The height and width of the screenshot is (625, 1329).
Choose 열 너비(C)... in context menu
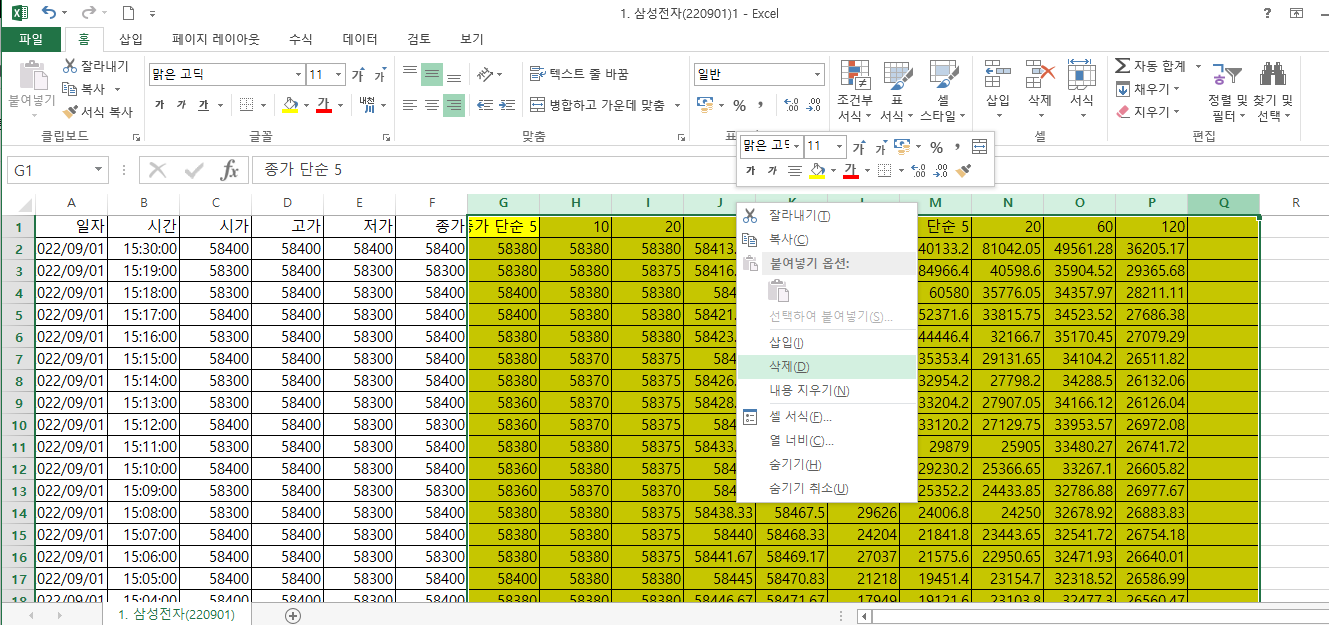click(x=827, y=441)
